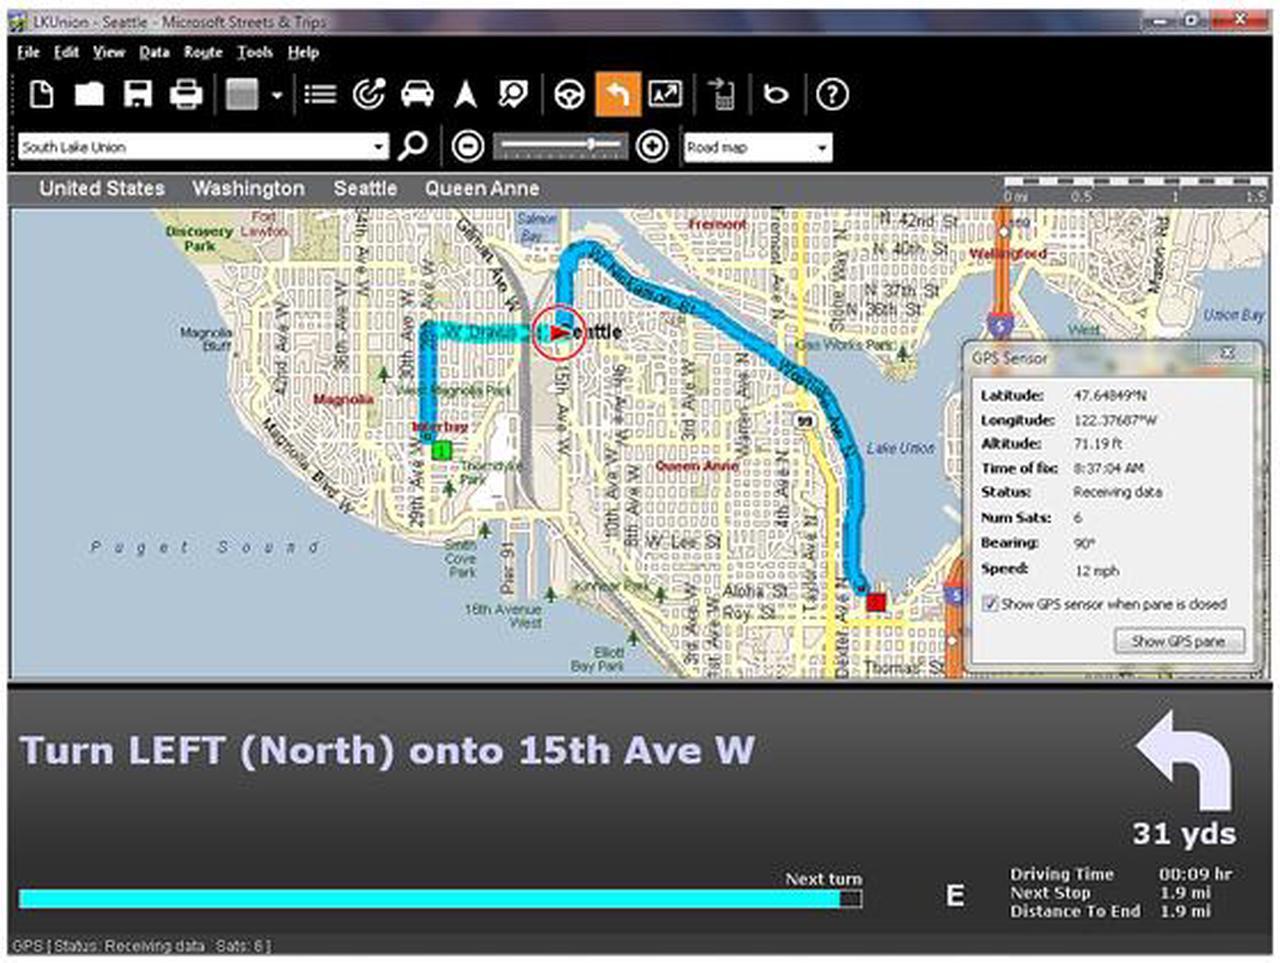Click the green route start marker
1280x963 pixels.
[x=442, y=451]
